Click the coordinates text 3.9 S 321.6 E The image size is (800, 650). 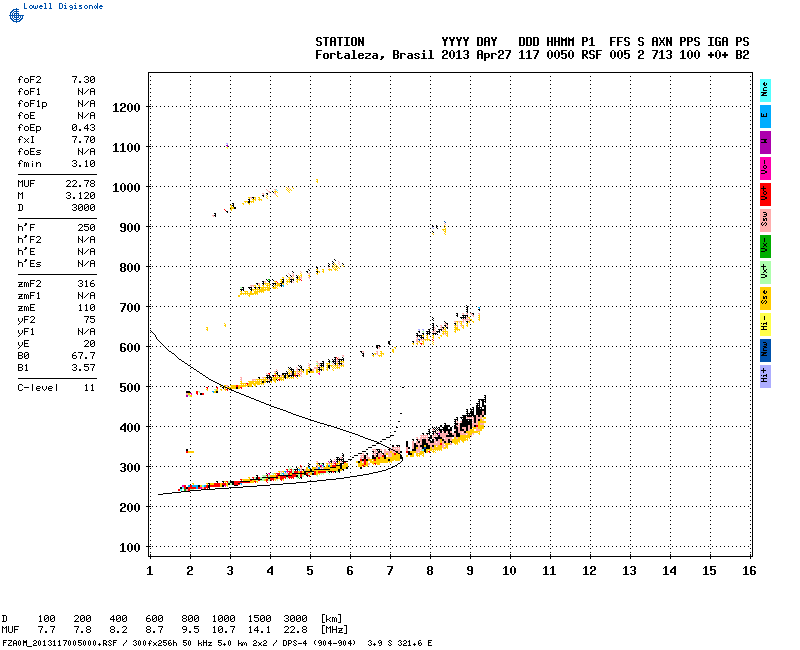point(400,643)
